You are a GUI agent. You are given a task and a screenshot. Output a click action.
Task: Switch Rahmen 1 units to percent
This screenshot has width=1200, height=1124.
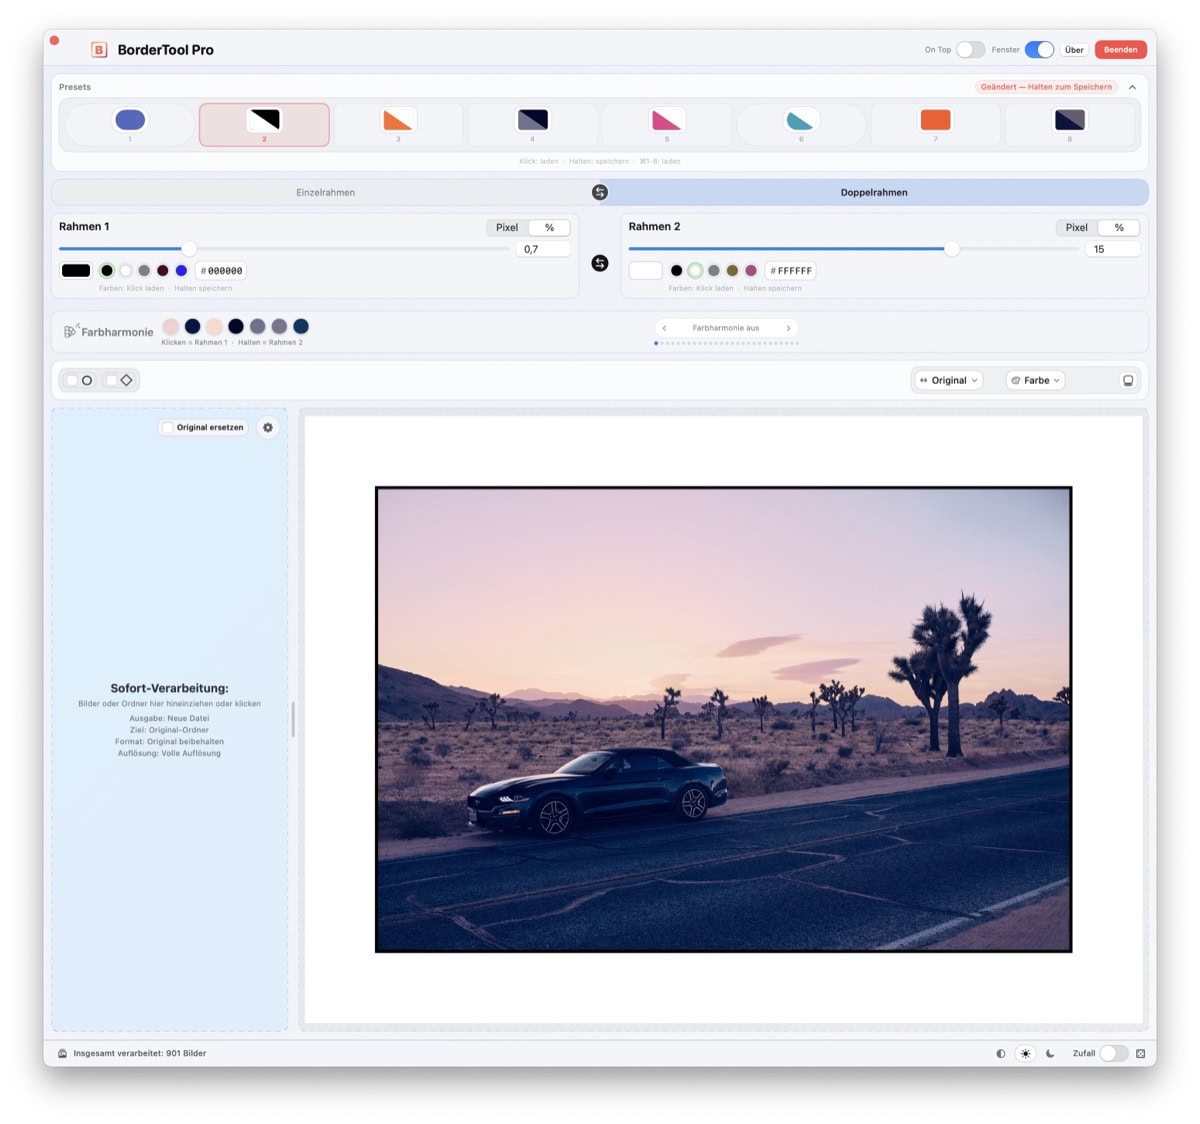(x=549, y=227)
